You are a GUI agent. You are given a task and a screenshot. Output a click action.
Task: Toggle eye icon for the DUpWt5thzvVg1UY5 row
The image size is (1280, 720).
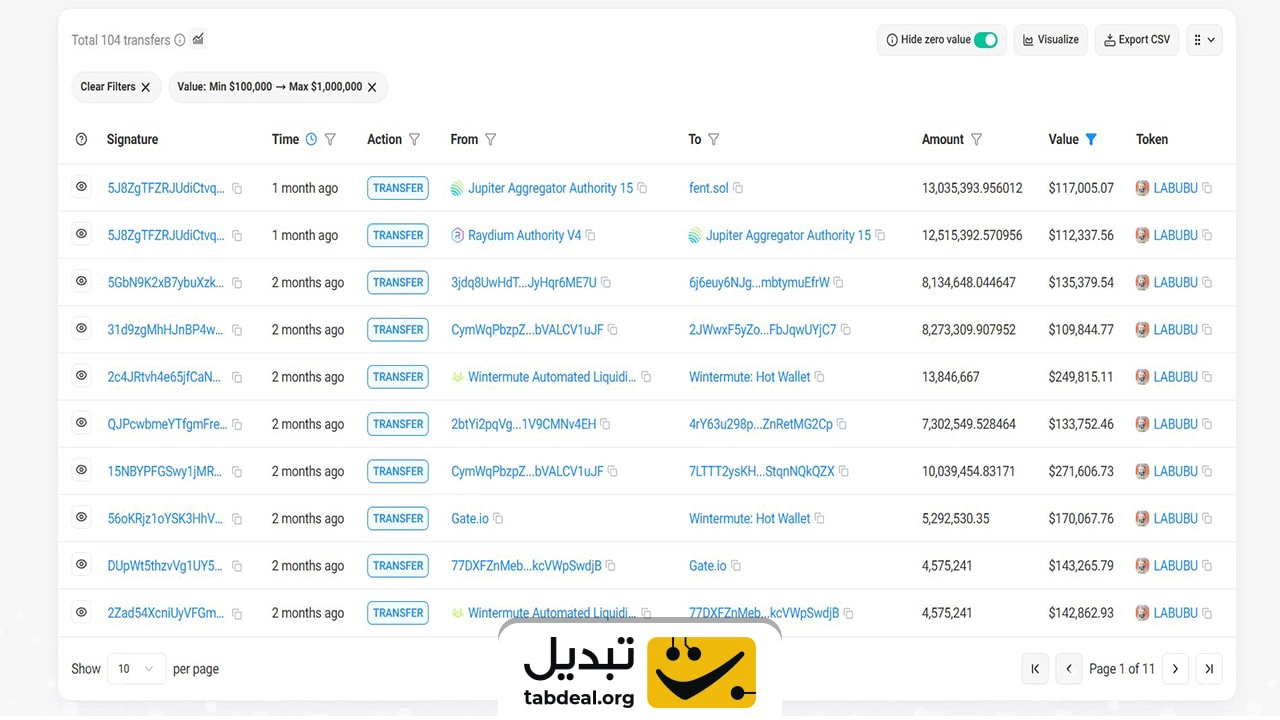[x=82, y=564]
